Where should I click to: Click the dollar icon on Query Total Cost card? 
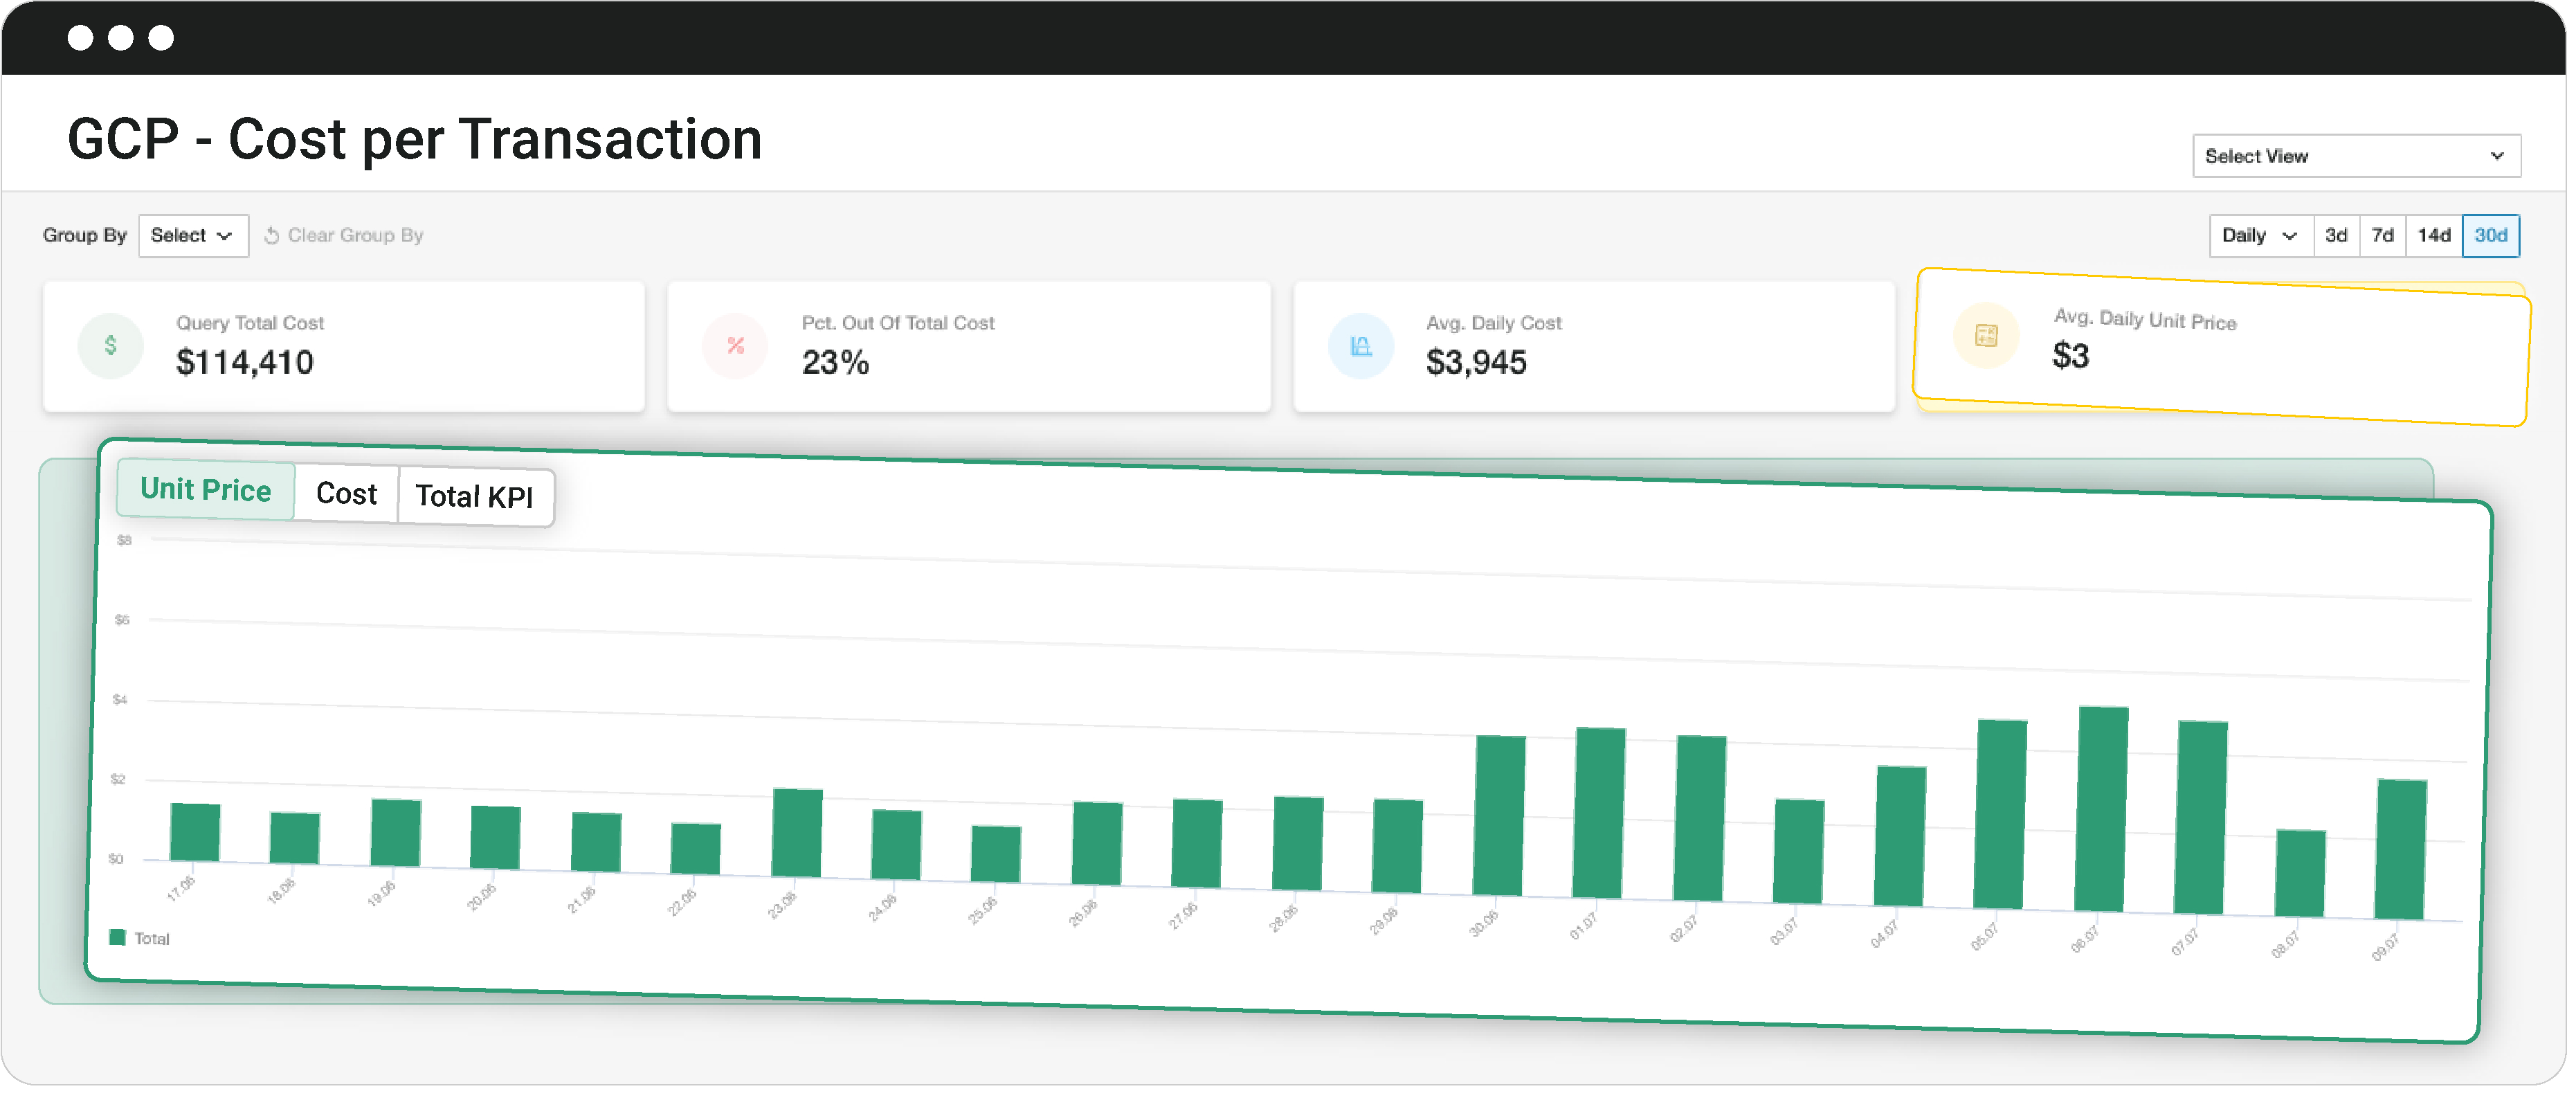point(111,346)
